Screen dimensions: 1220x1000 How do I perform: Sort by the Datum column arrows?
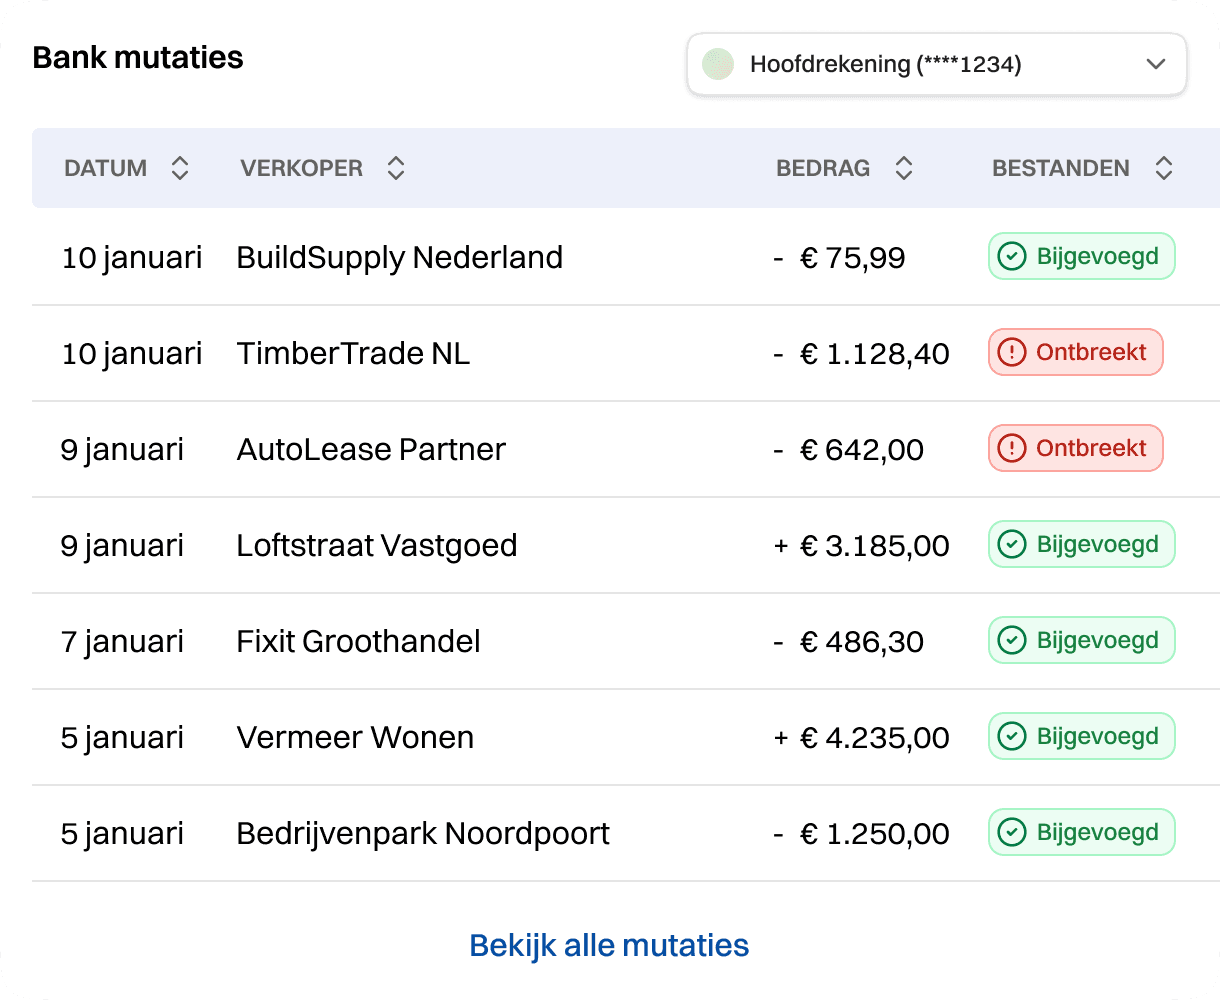click(180, 168)
